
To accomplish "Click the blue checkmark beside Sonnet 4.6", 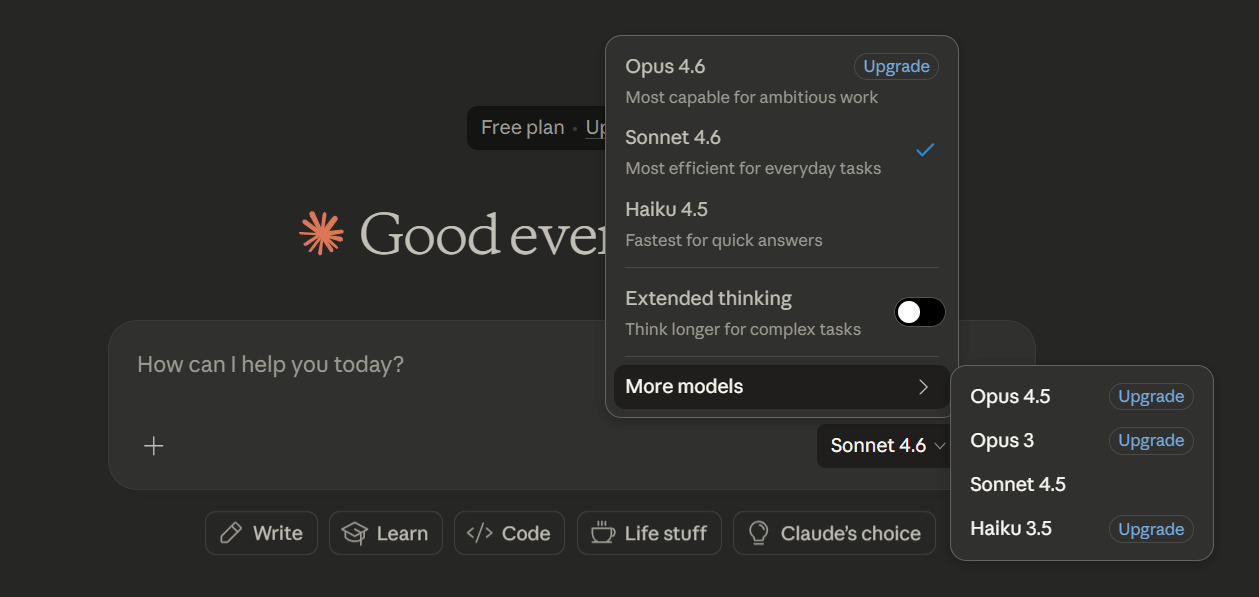I will [x=925, y=150].
